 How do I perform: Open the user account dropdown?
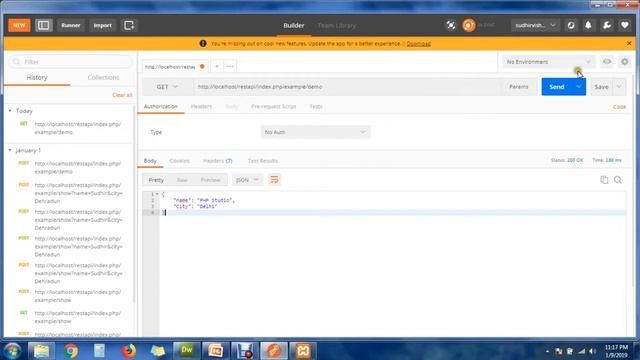(x=535, y=25)
